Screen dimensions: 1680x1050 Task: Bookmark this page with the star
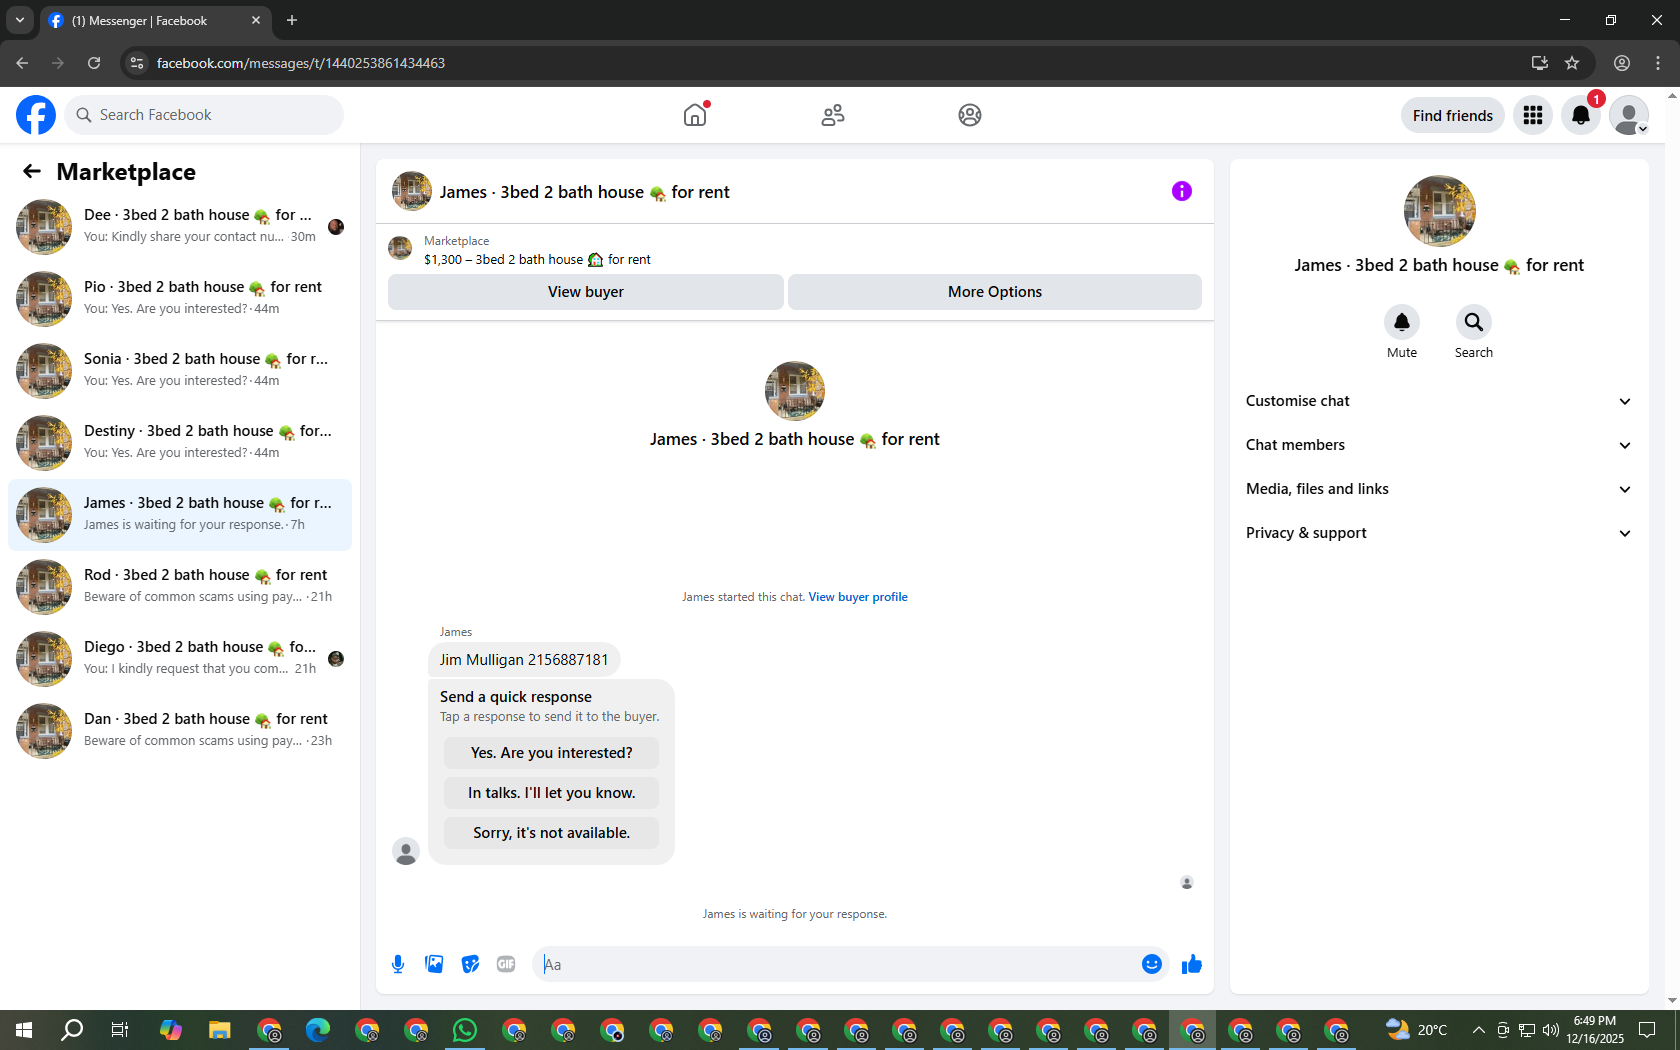coord(1572,63)
